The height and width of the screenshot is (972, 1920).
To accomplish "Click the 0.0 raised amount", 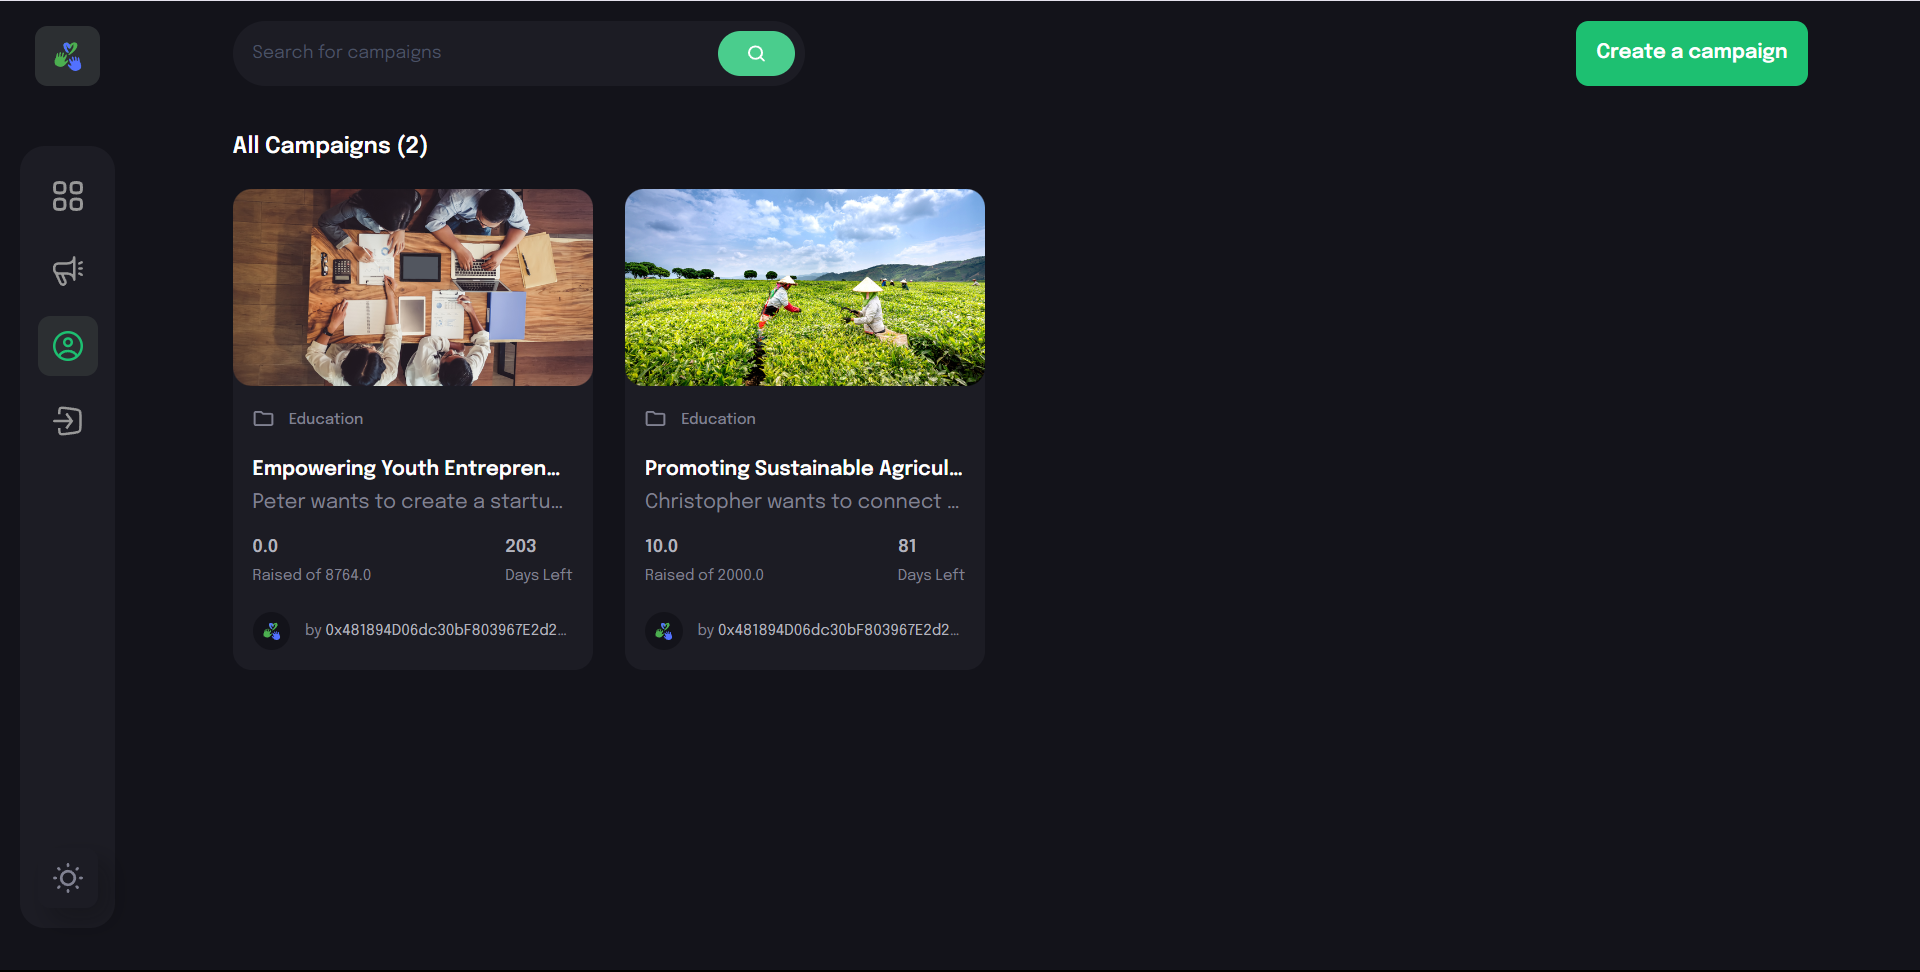I will tap(265, 546).
